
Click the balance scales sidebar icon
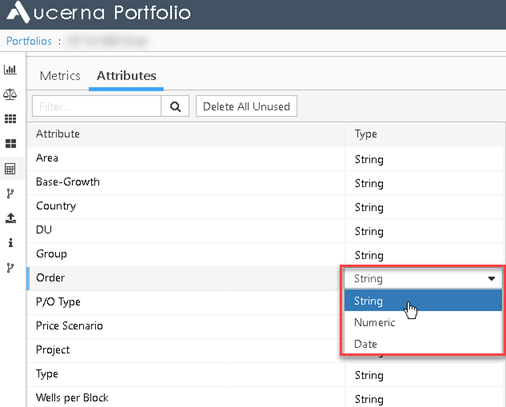point(10,94)
